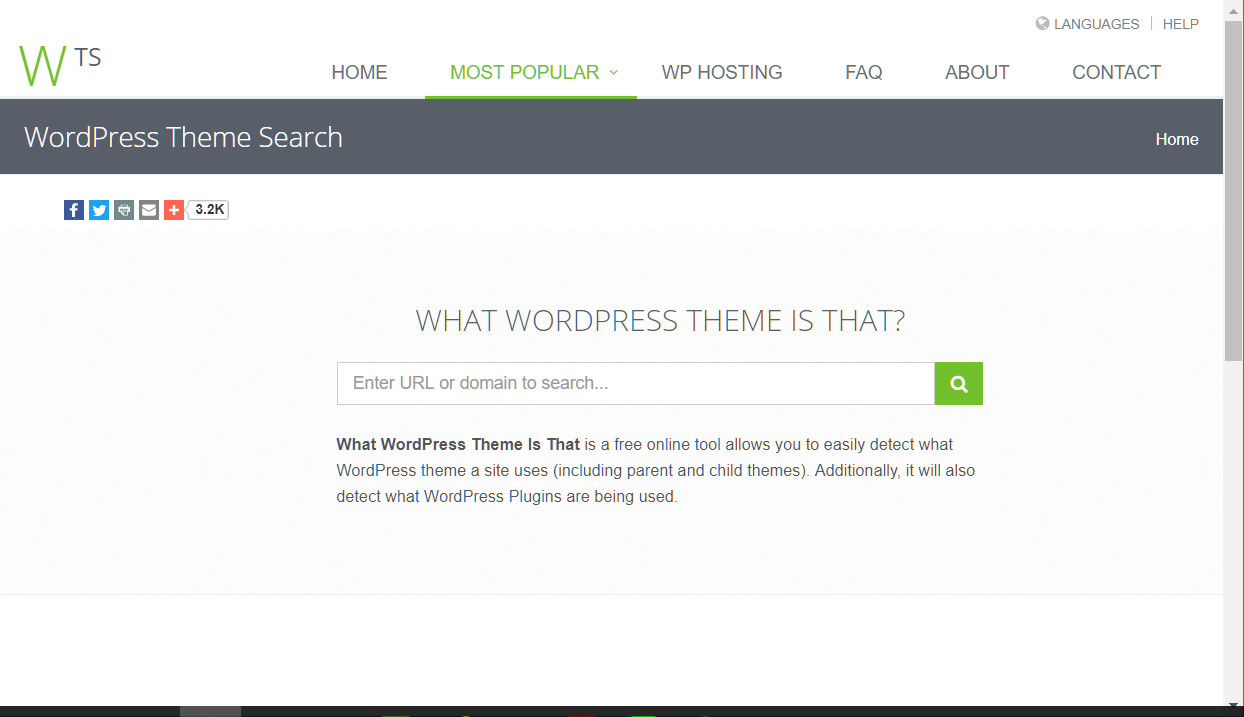Click the Home breadcrumb link

coord(1177,139)
